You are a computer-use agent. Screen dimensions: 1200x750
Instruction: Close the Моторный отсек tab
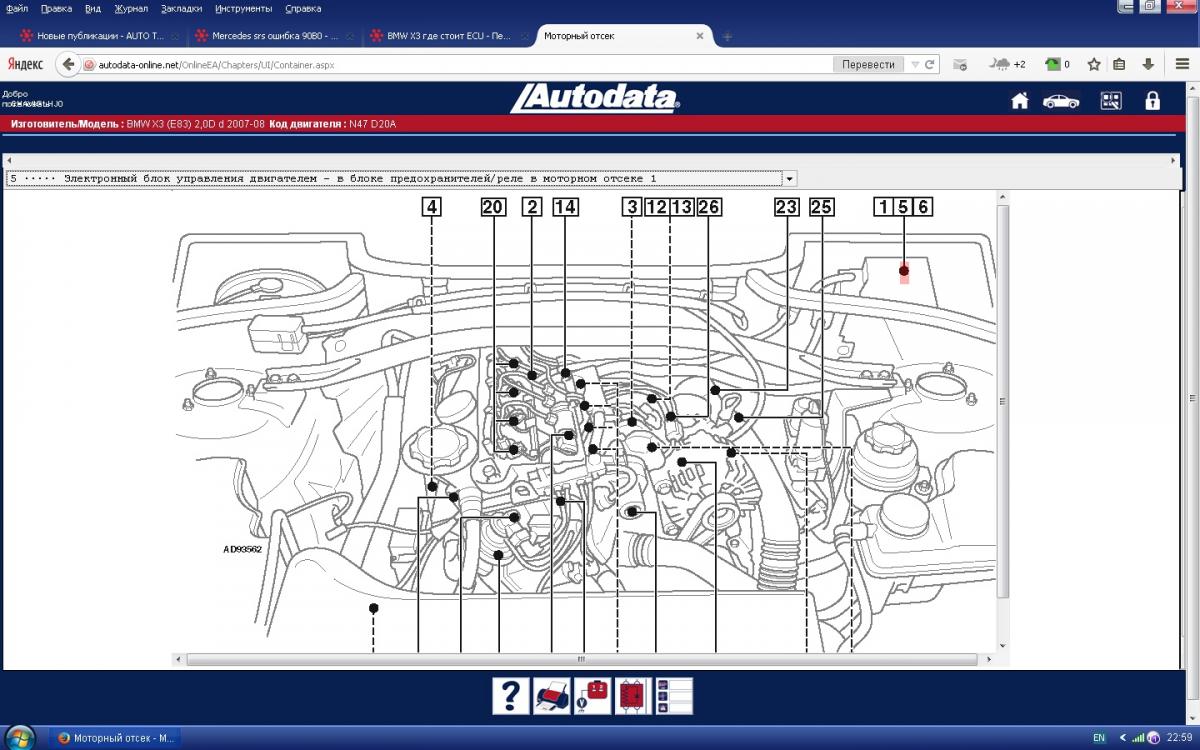pos(700,36)
